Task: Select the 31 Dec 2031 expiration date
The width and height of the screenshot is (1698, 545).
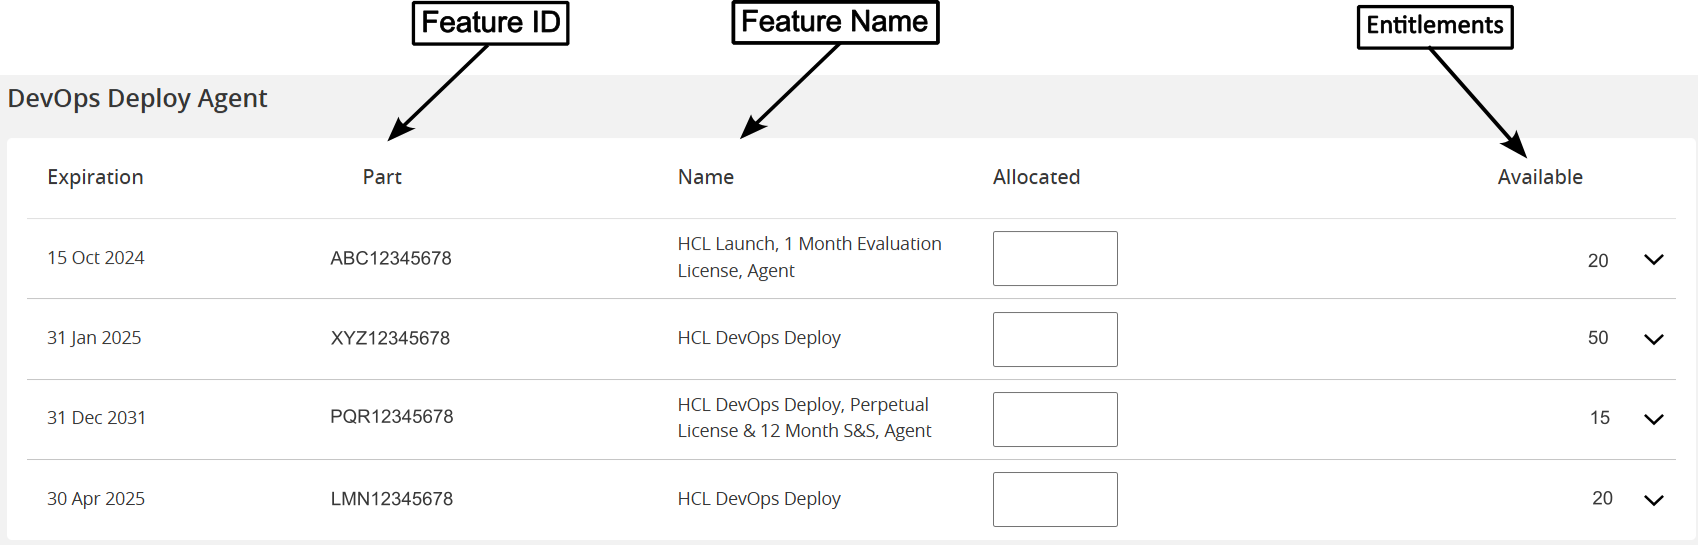Action: (96, 418)
